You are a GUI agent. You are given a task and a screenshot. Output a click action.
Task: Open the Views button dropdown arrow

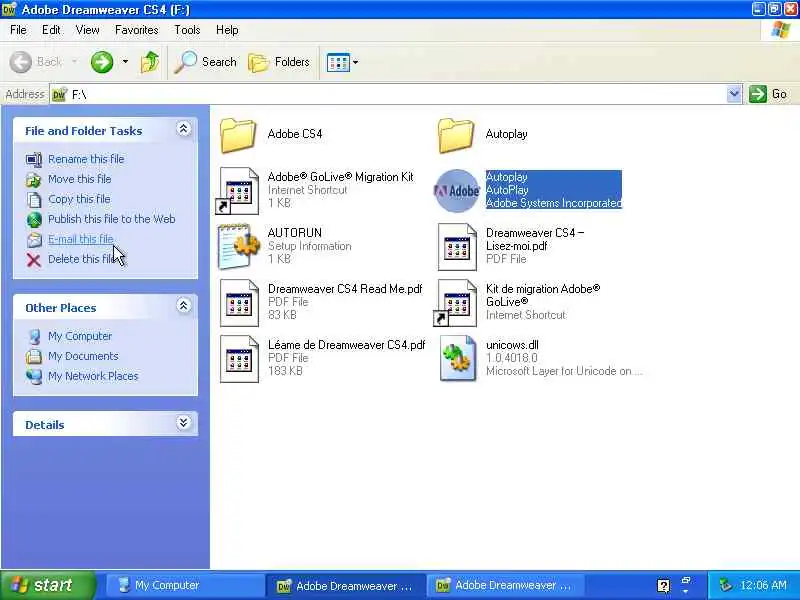[x=356, y=63]
